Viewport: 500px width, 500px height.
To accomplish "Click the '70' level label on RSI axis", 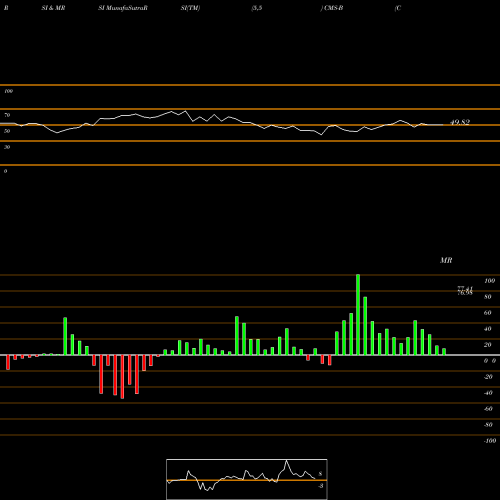I will pos(7,115).
